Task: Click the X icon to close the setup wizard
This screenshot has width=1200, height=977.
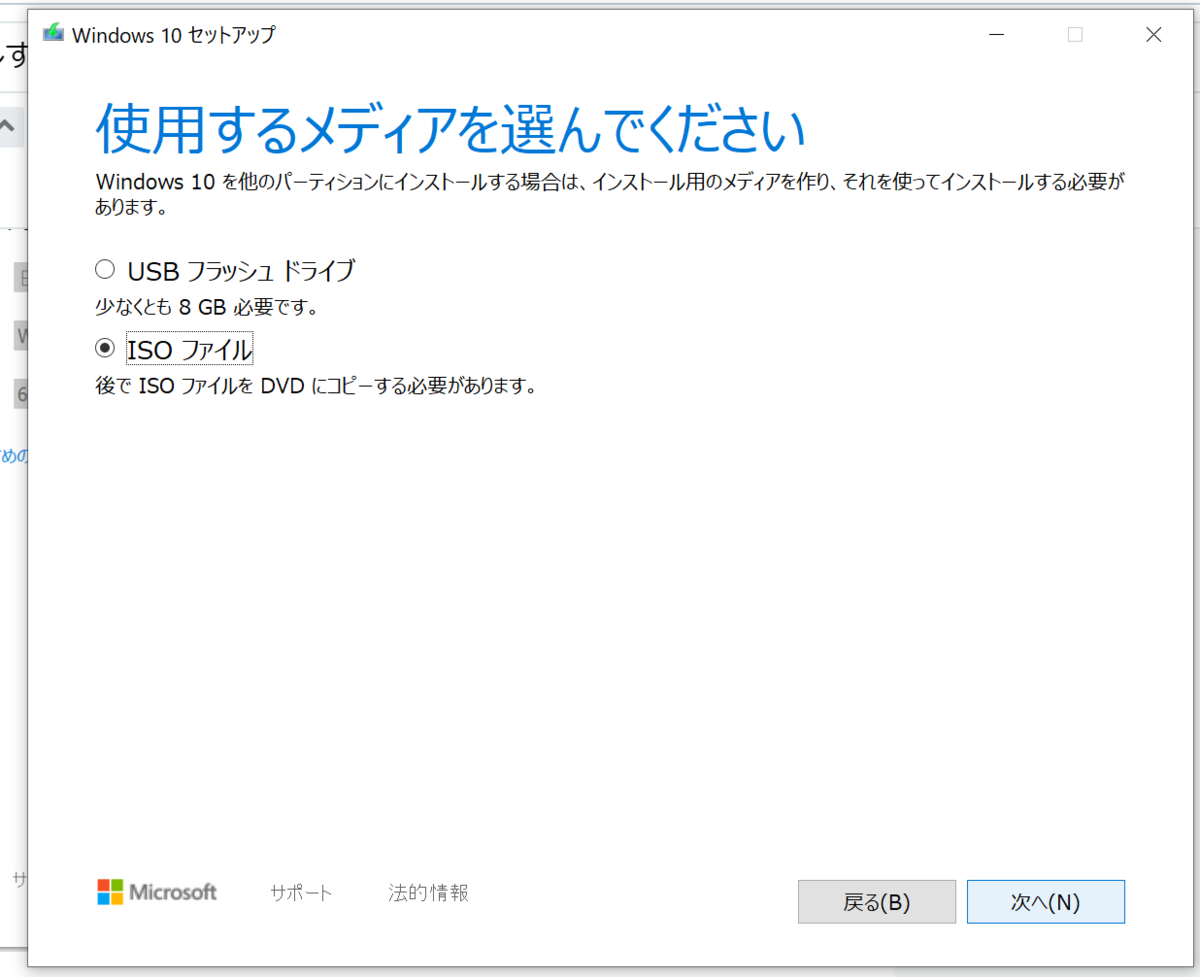Action: coord(1153,34)
